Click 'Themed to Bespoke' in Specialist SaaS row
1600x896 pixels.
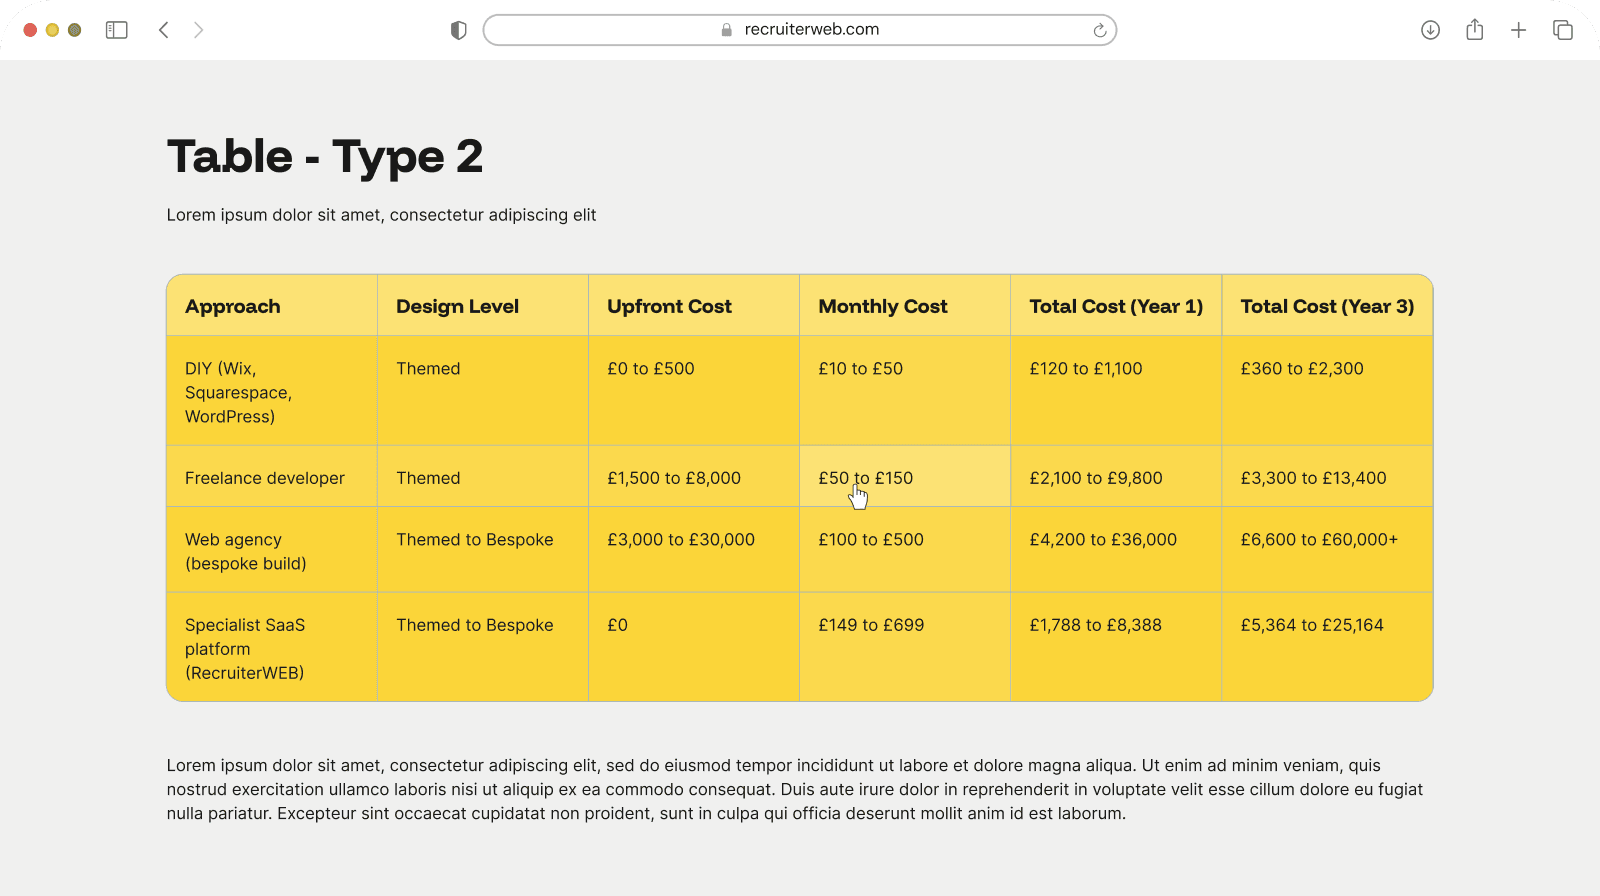point(483,647)
